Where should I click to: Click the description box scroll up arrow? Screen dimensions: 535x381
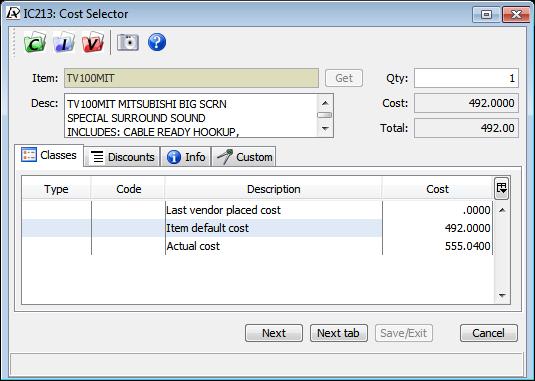325,102
